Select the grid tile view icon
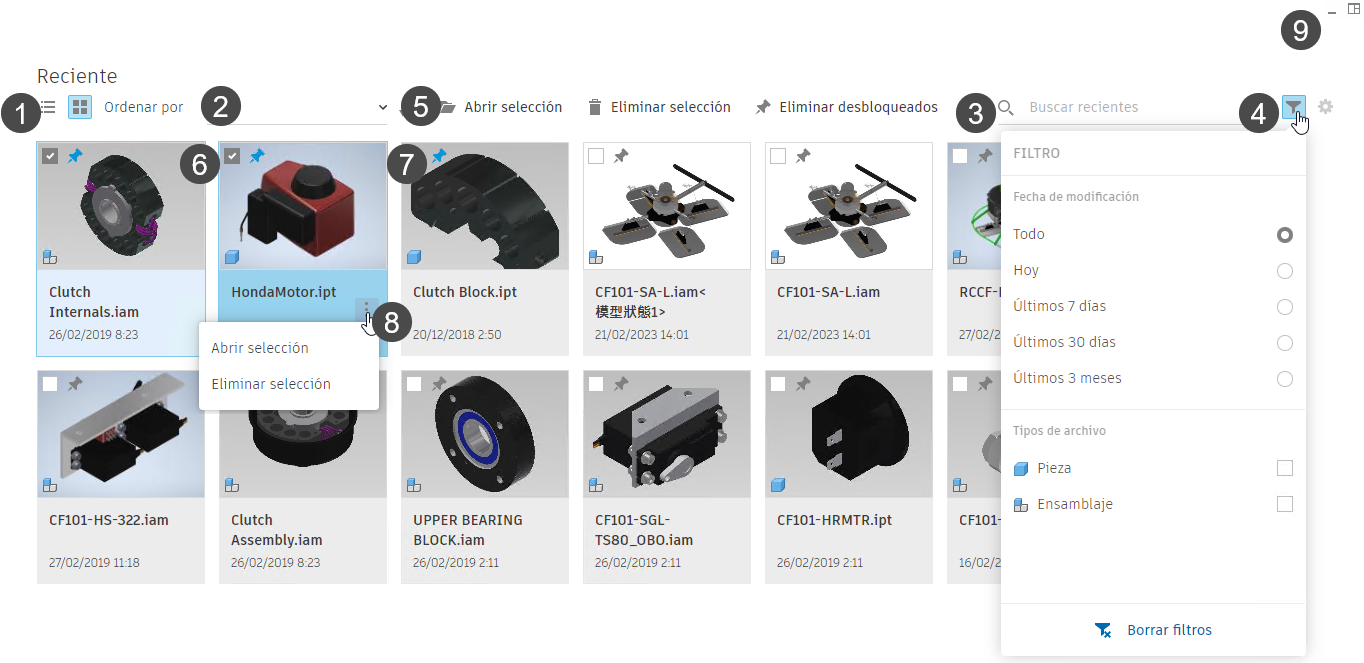 click(x=80, y=107)
